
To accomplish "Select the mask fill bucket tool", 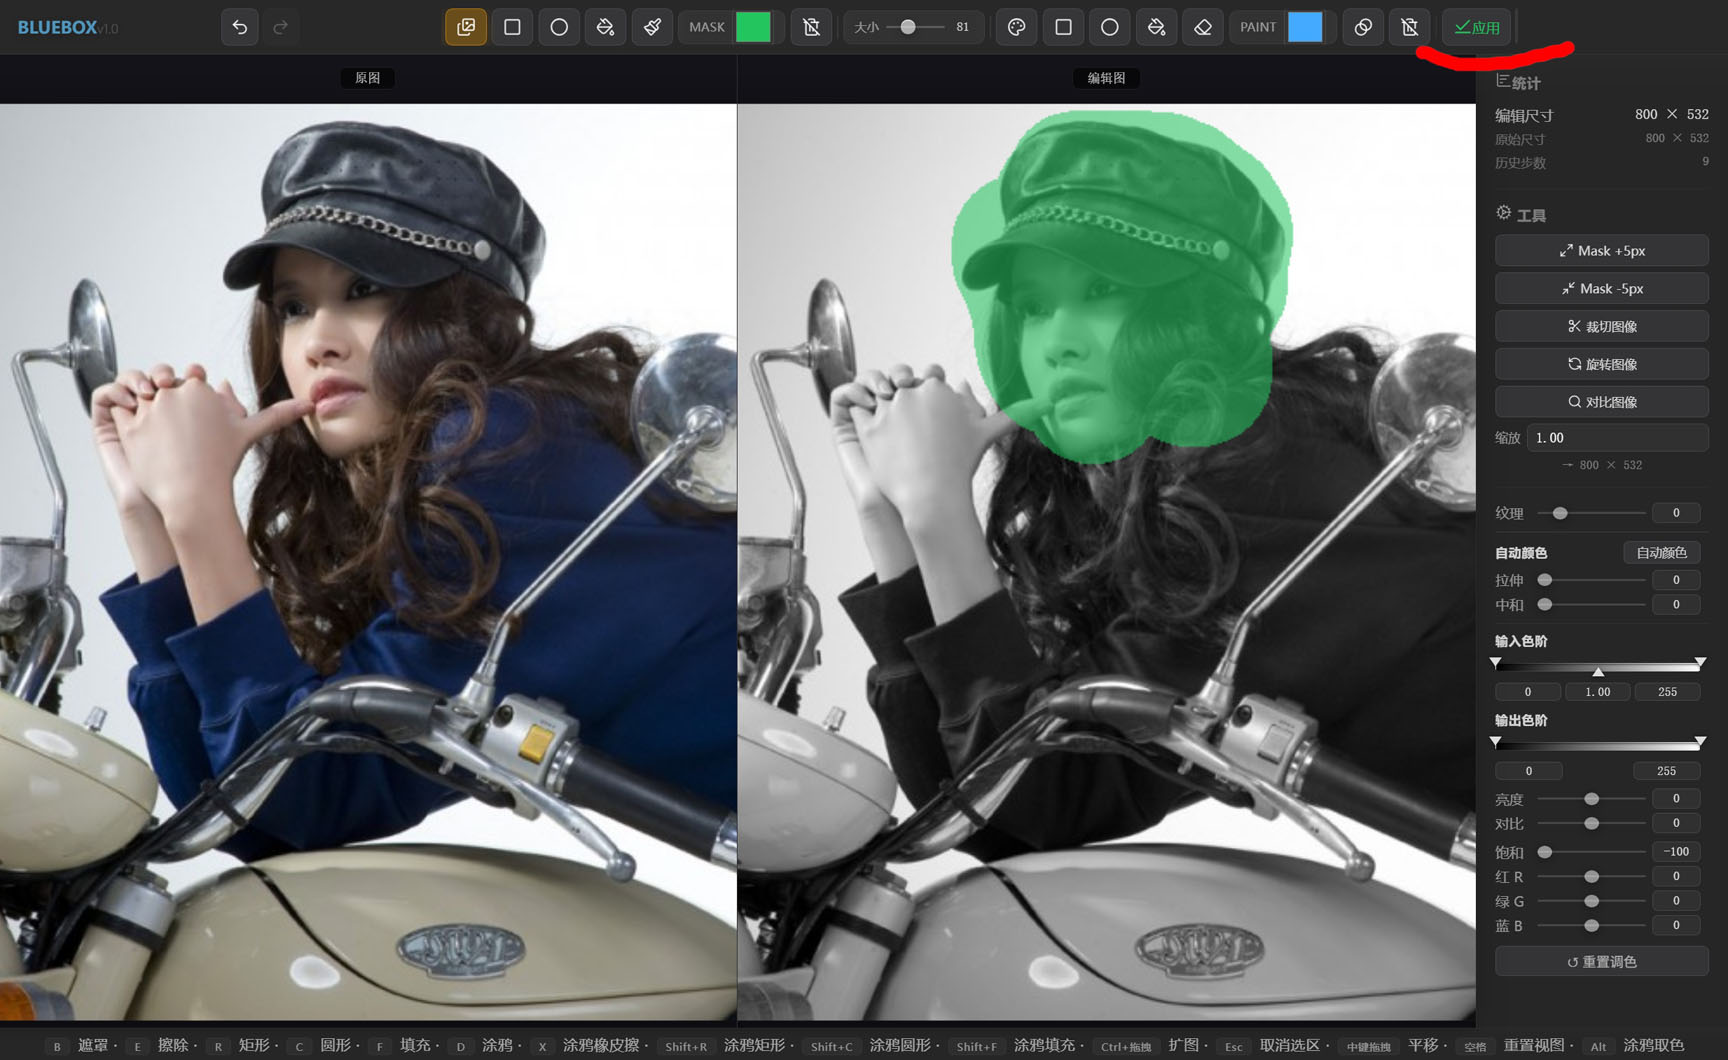I will [605, 27].
